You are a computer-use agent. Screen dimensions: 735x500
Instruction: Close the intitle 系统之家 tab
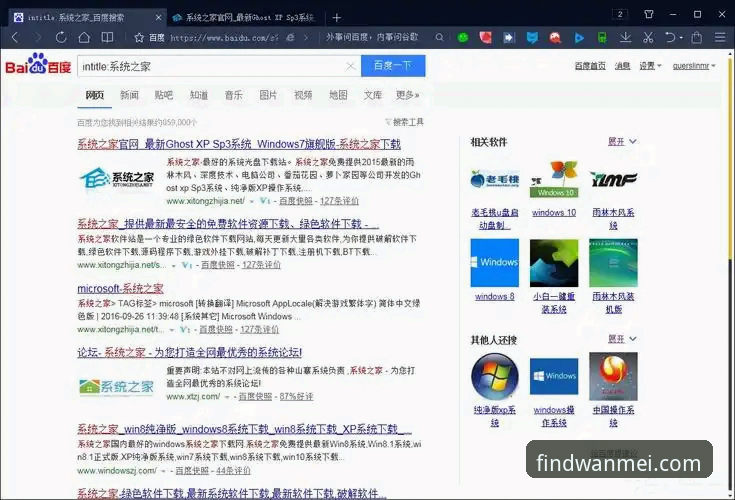pyautogui.click(x=158, y=18)
